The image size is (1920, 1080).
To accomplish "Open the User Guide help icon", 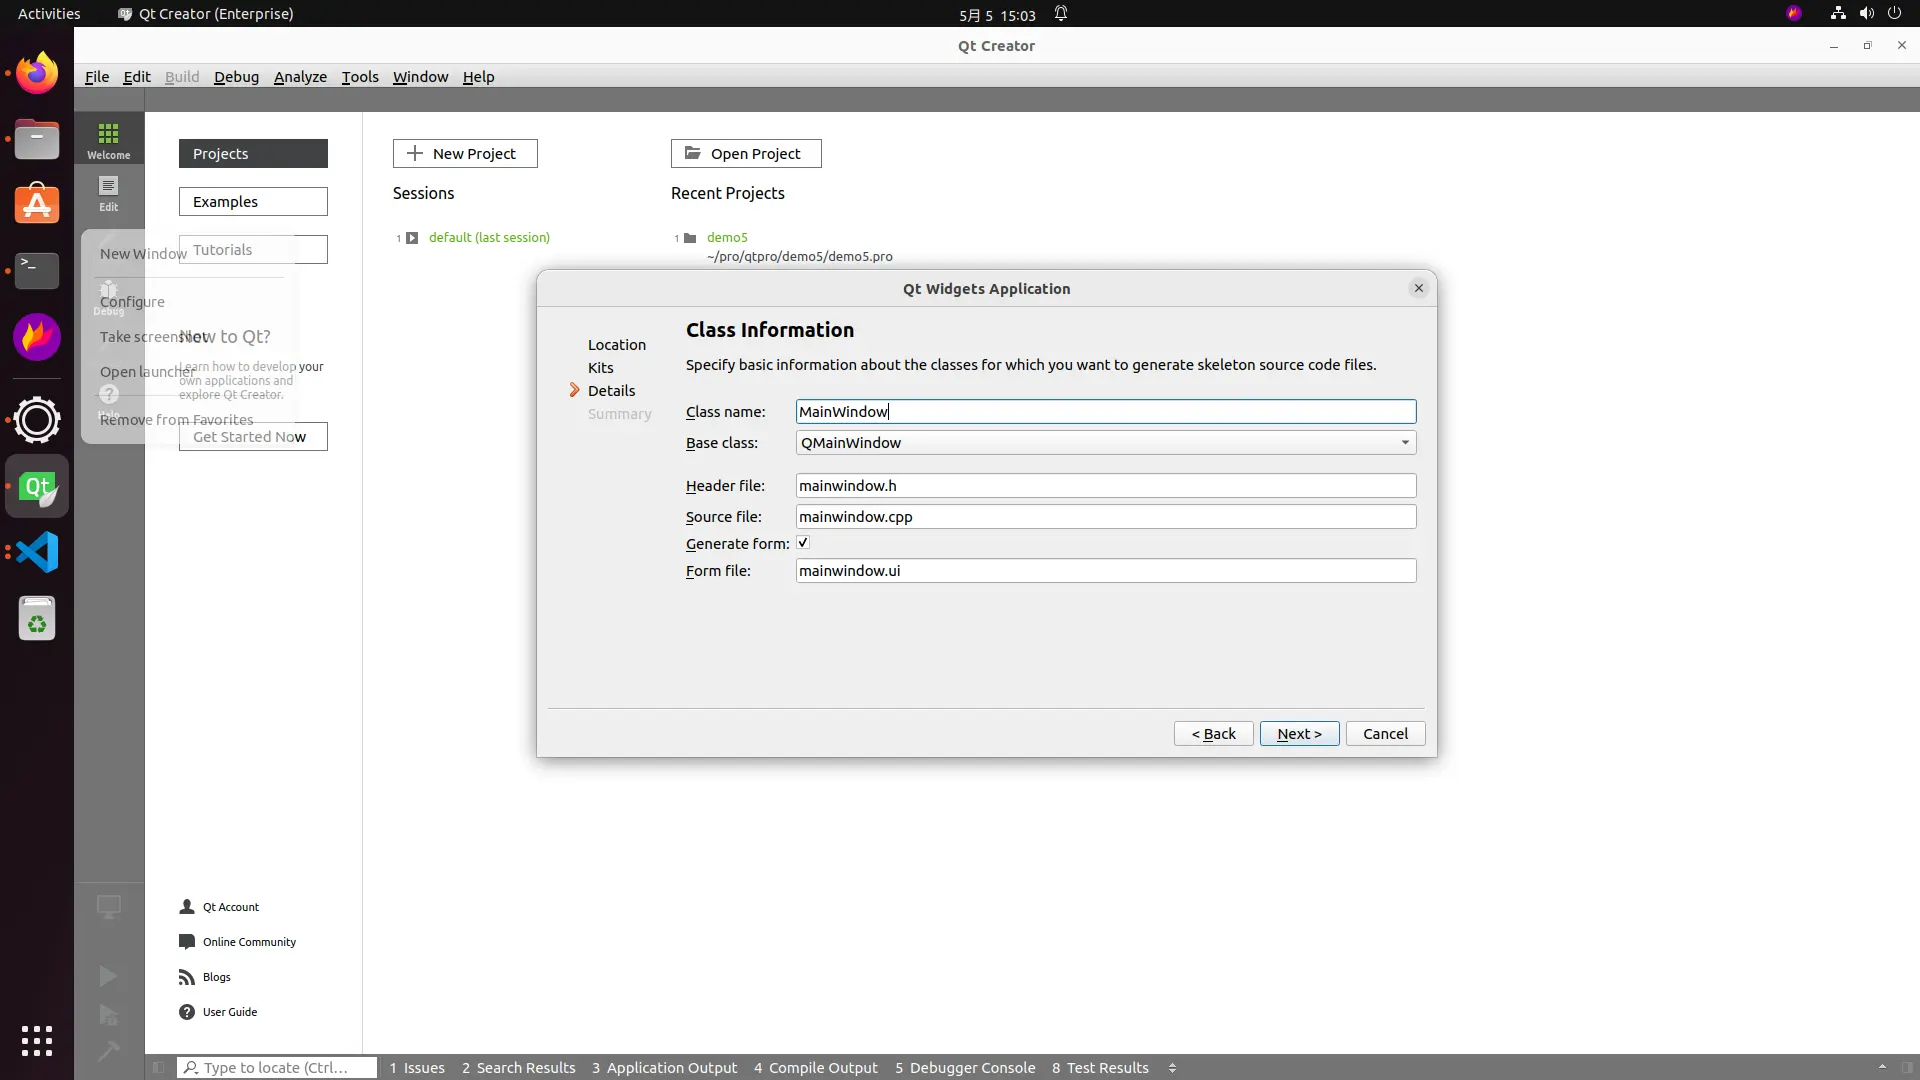I will [187, 1012].
